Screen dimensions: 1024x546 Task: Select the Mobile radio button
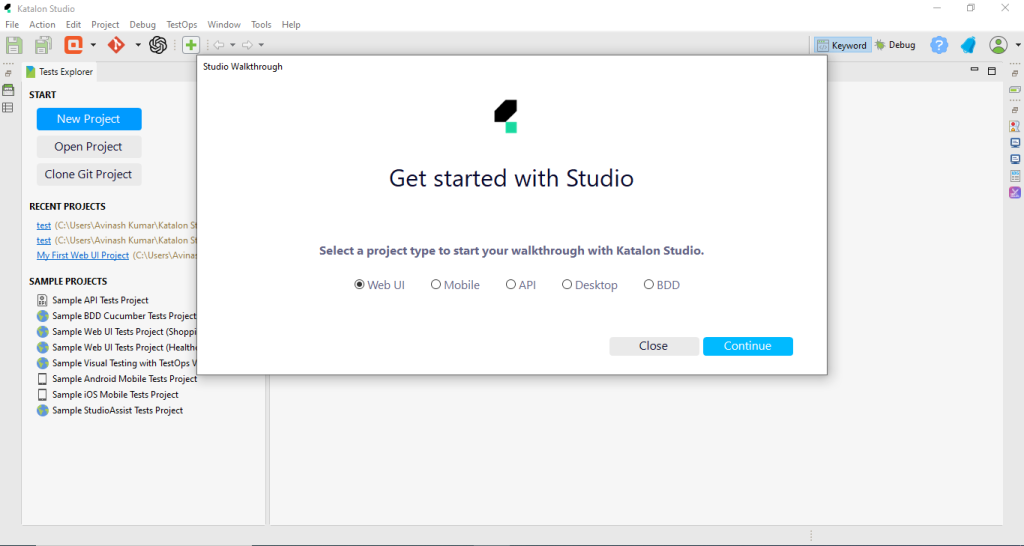tap(436, 285)
